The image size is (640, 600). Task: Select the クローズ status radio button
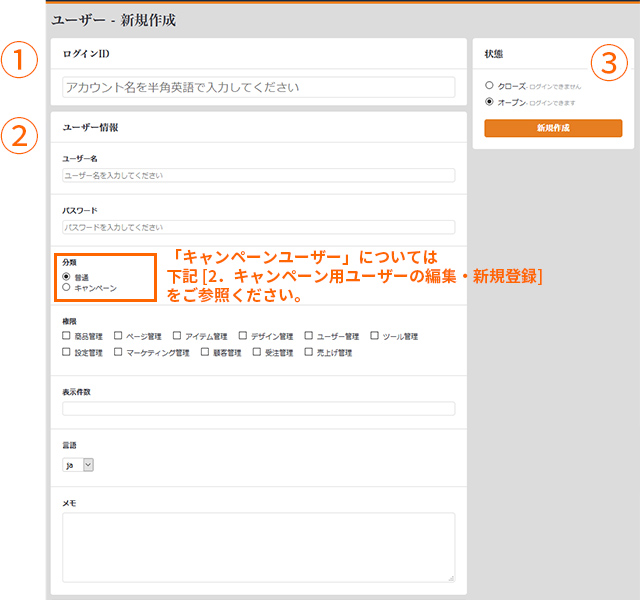click(x=489, y=87)
